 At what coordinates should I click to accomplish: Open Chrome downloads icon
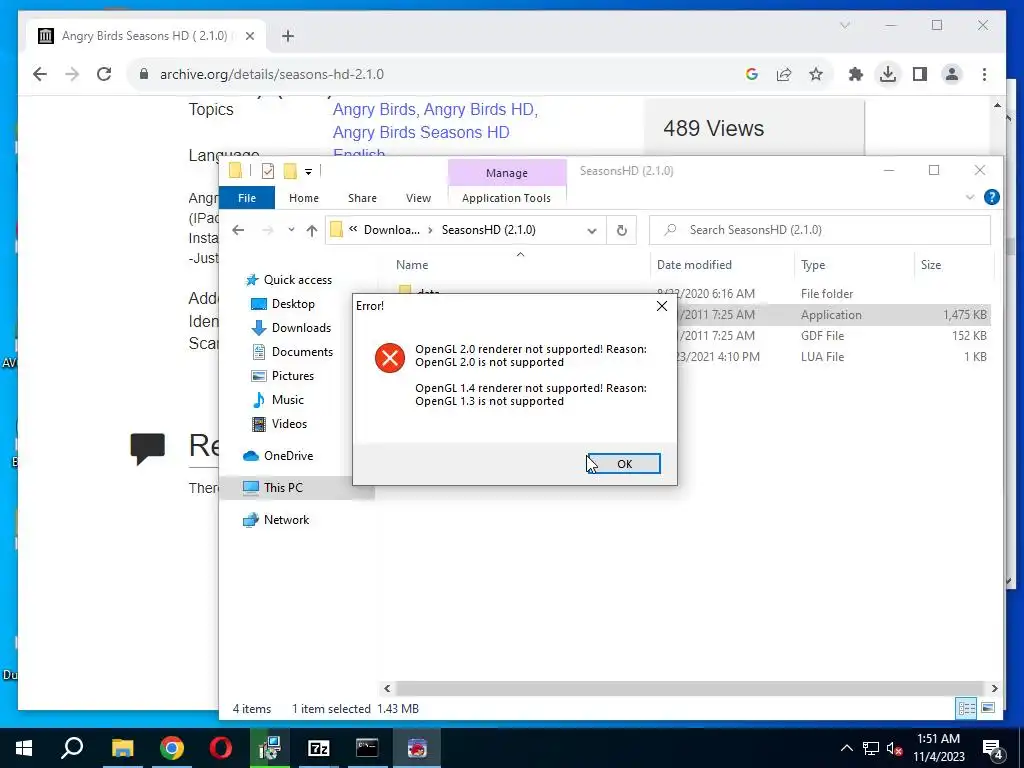coord(888,74)
